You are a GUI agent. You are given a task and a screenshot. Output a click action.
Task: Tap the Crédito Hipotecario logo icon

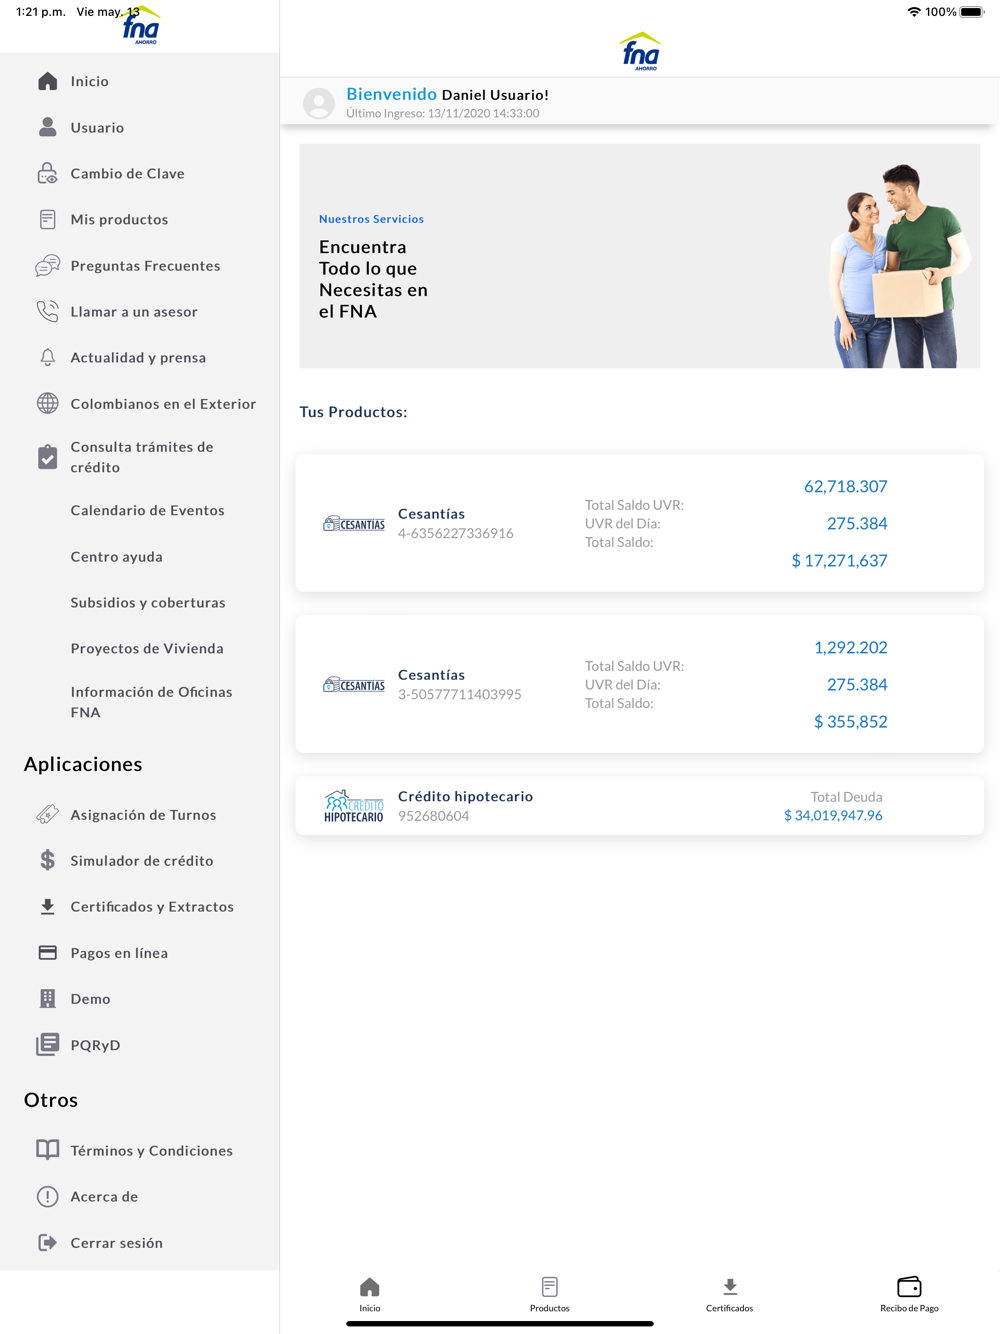(x=353, y=806)
